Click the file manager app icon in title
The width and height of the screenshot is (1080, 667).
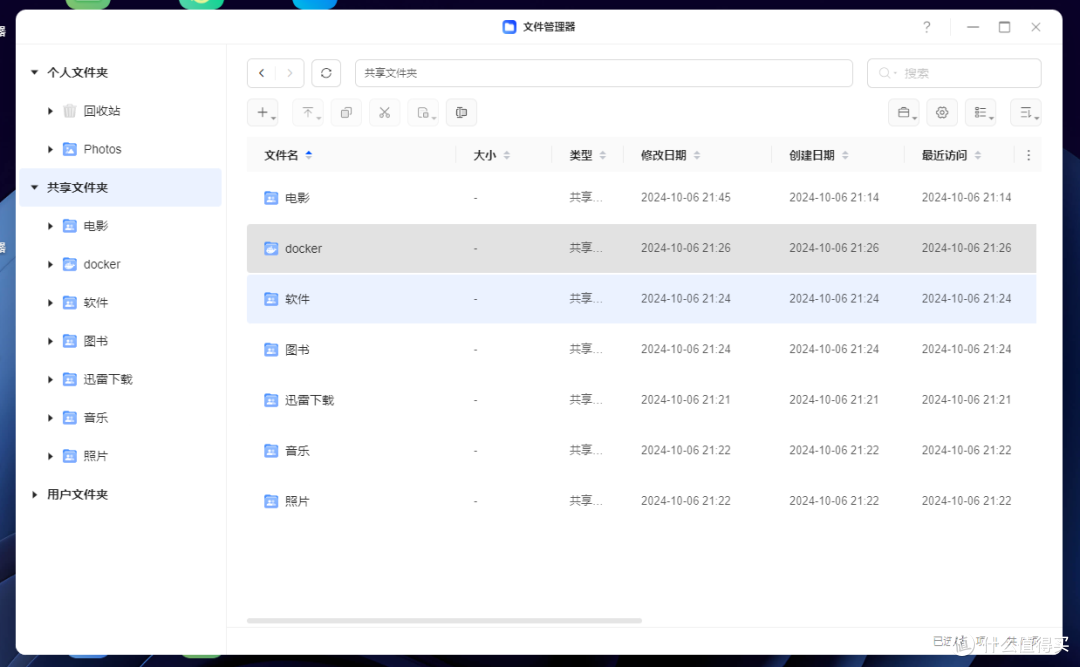(x=509, y=27)
